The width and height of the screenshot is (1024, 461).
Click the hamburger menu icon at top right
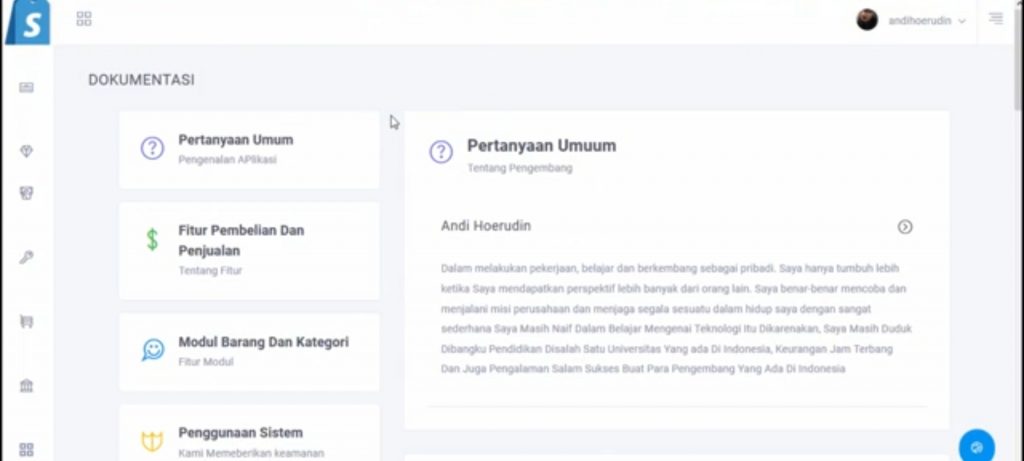click(996, 19)
